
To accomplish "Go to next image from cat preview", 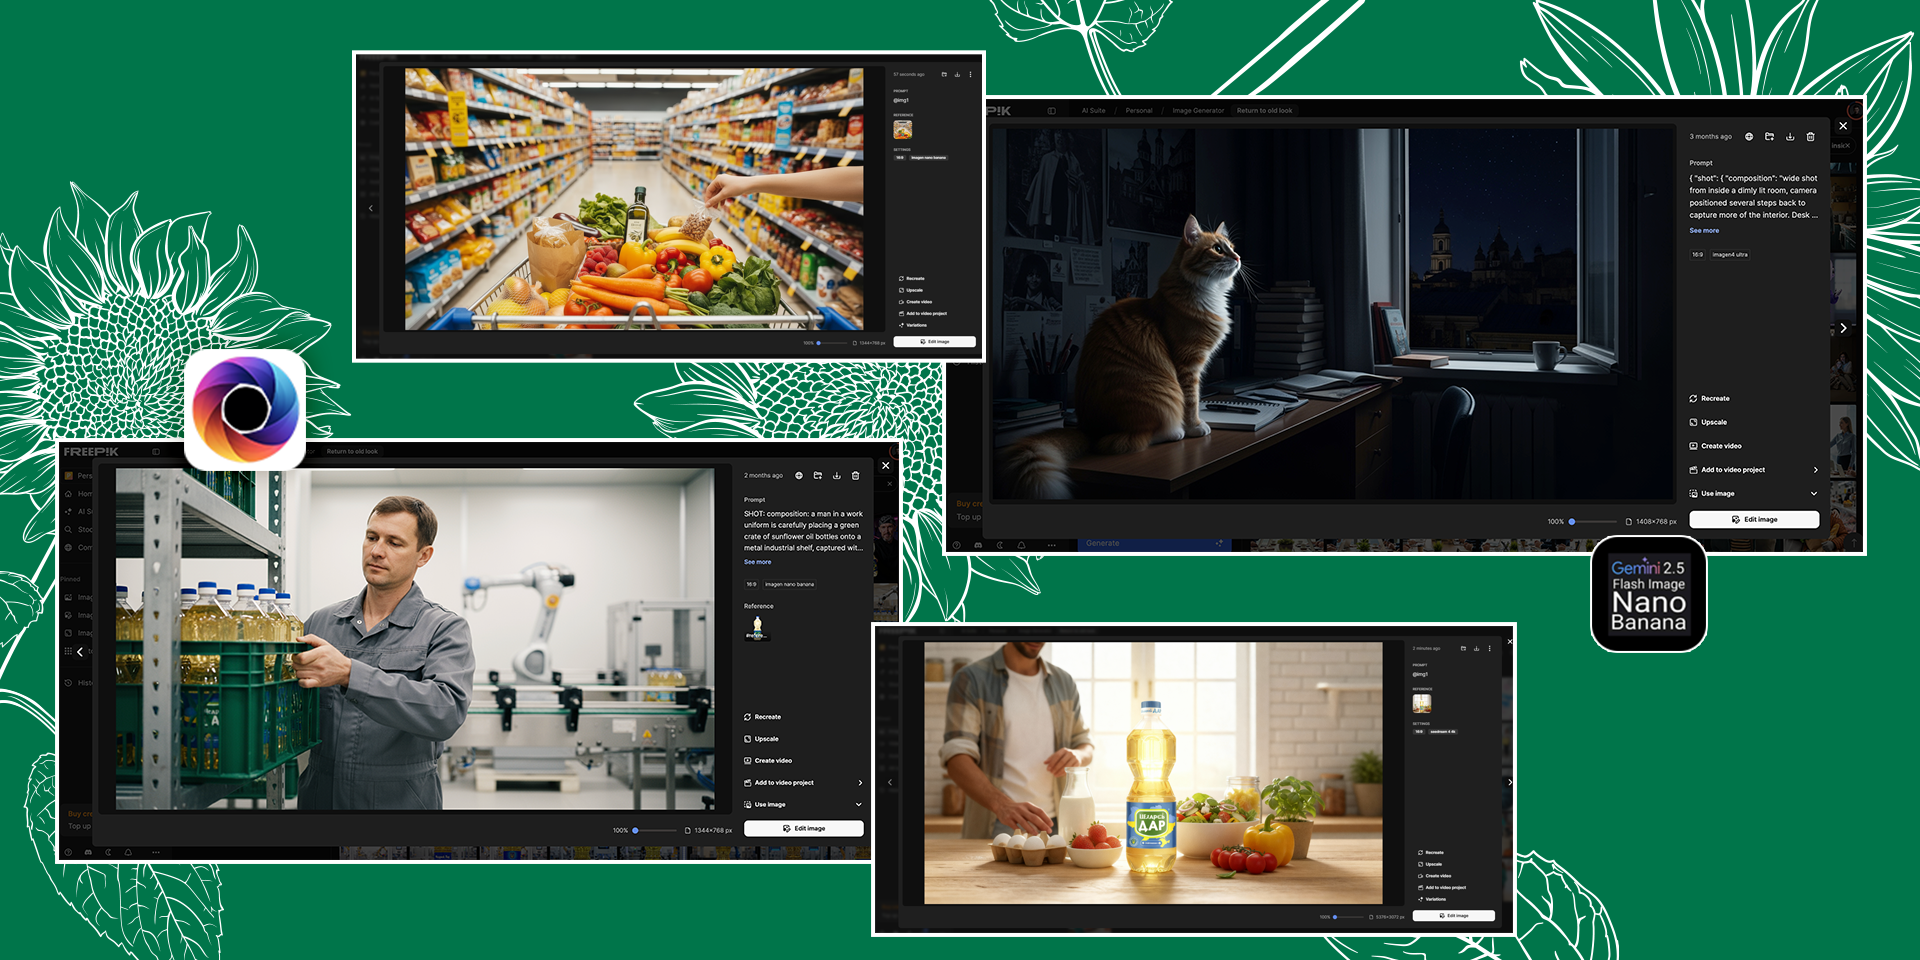I will pyautogui.click(x=1843, y=328).
